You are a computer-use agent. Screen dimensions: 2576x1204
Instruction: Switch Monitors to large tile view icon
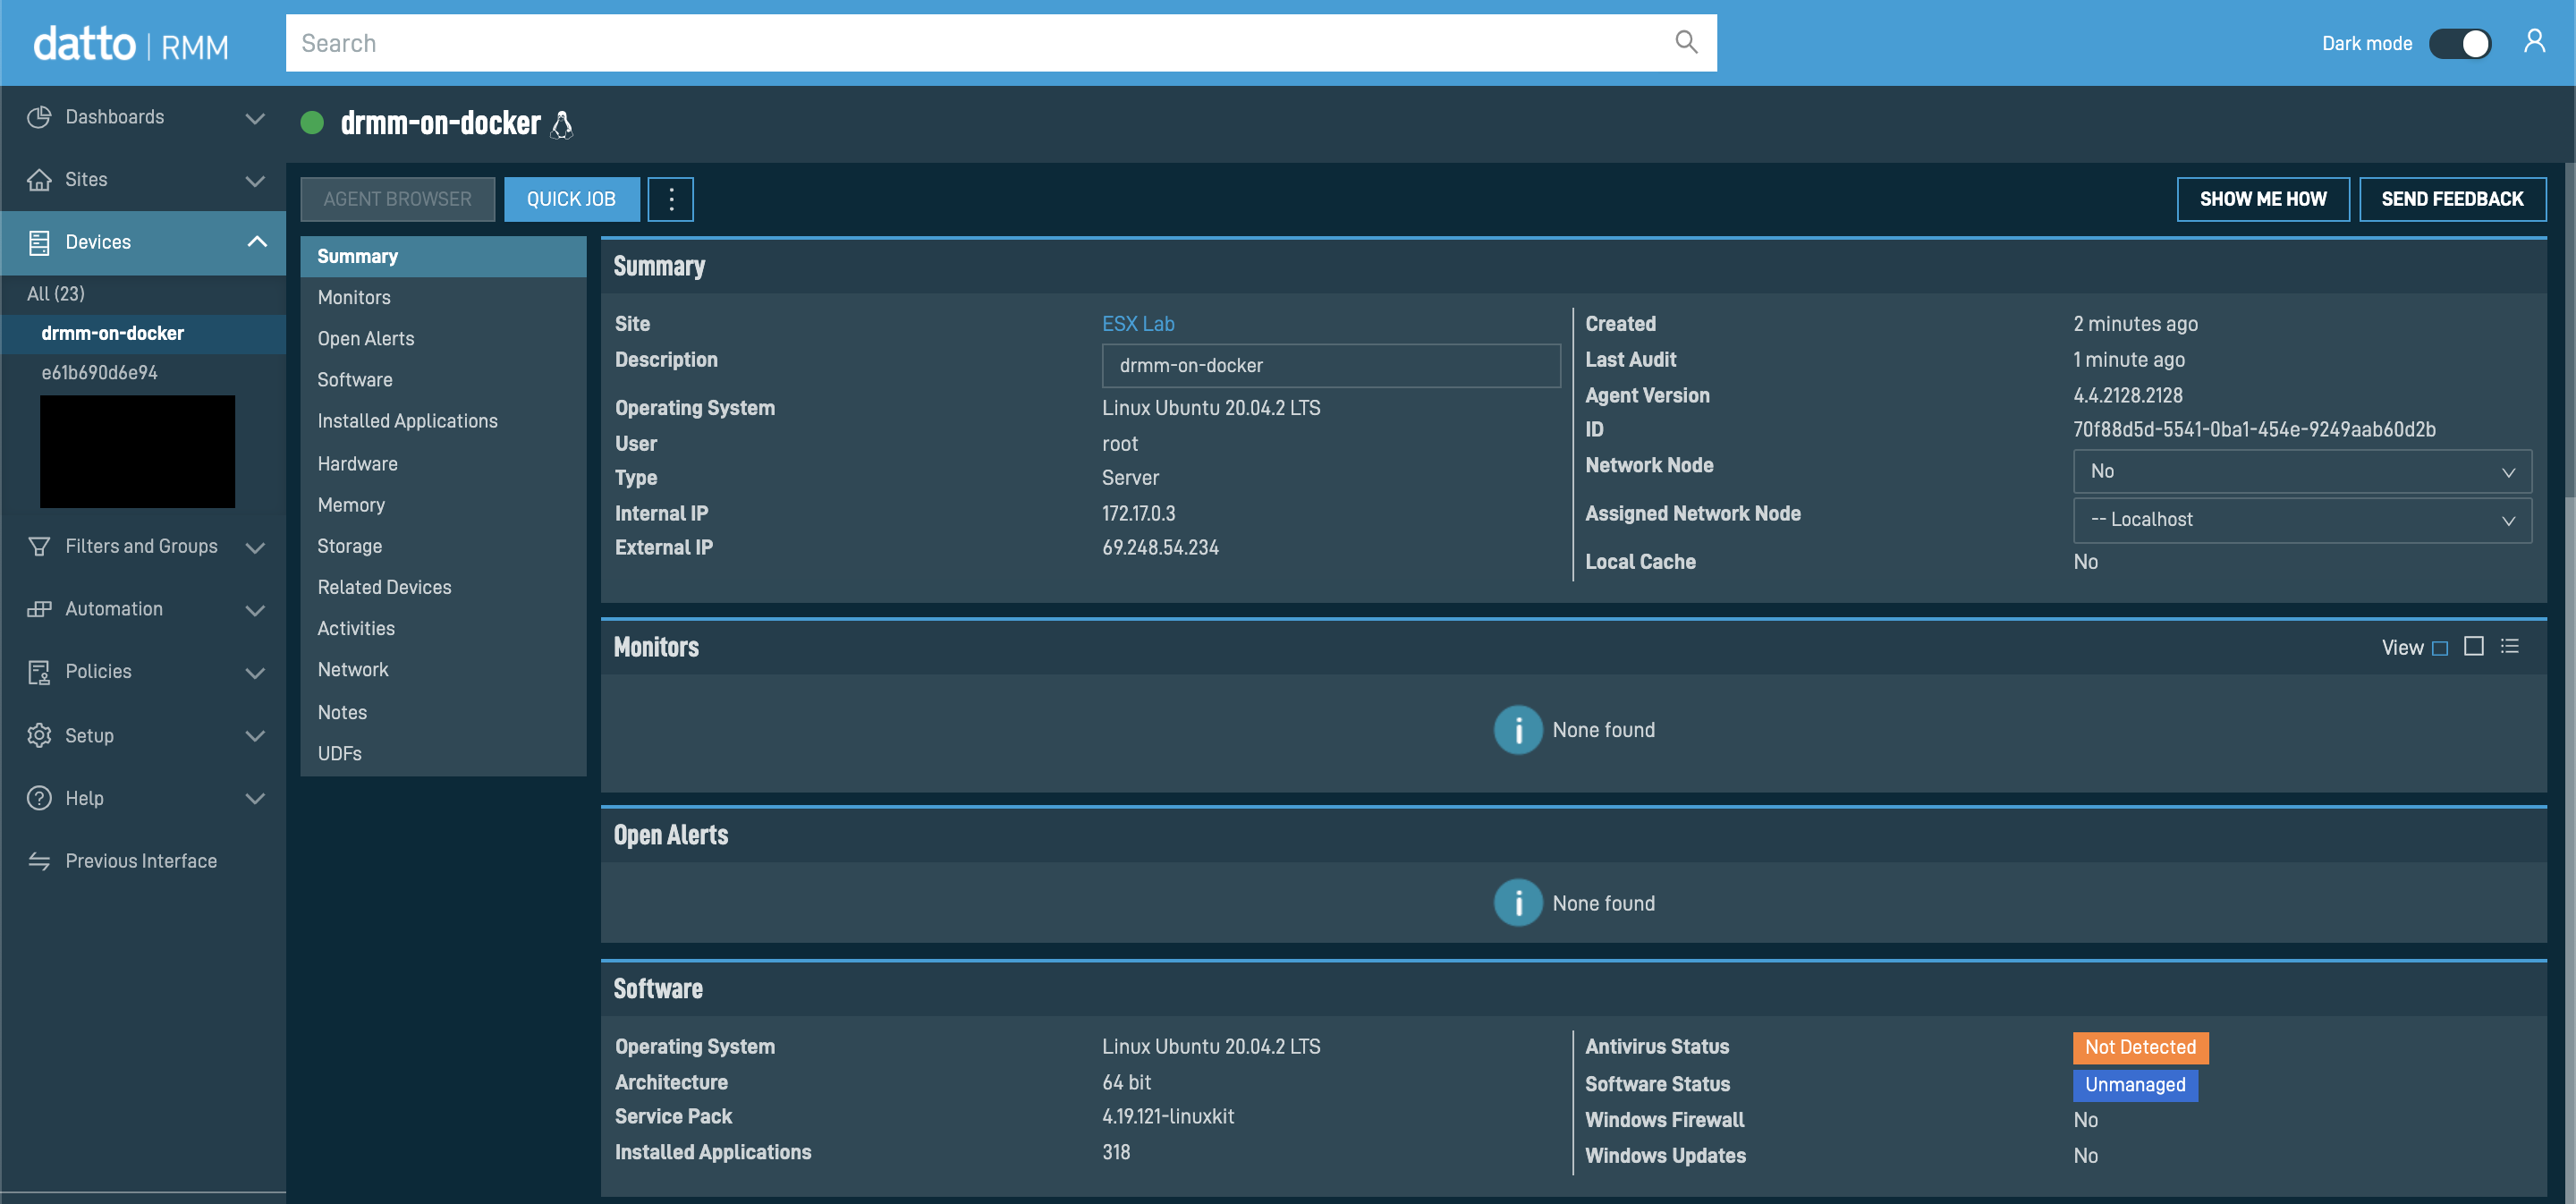[x=2474, y=646]
